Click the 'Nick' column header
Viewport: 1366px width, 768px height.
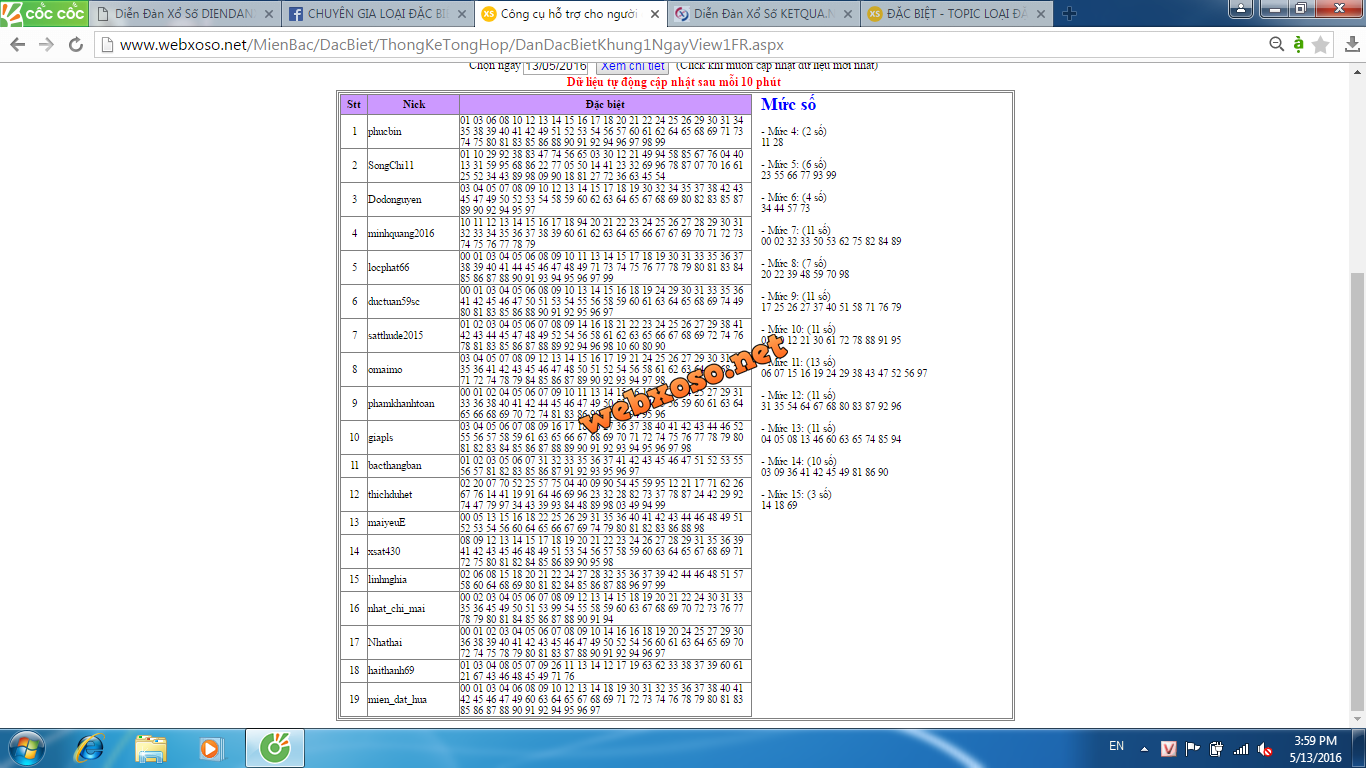pos(414,104)
